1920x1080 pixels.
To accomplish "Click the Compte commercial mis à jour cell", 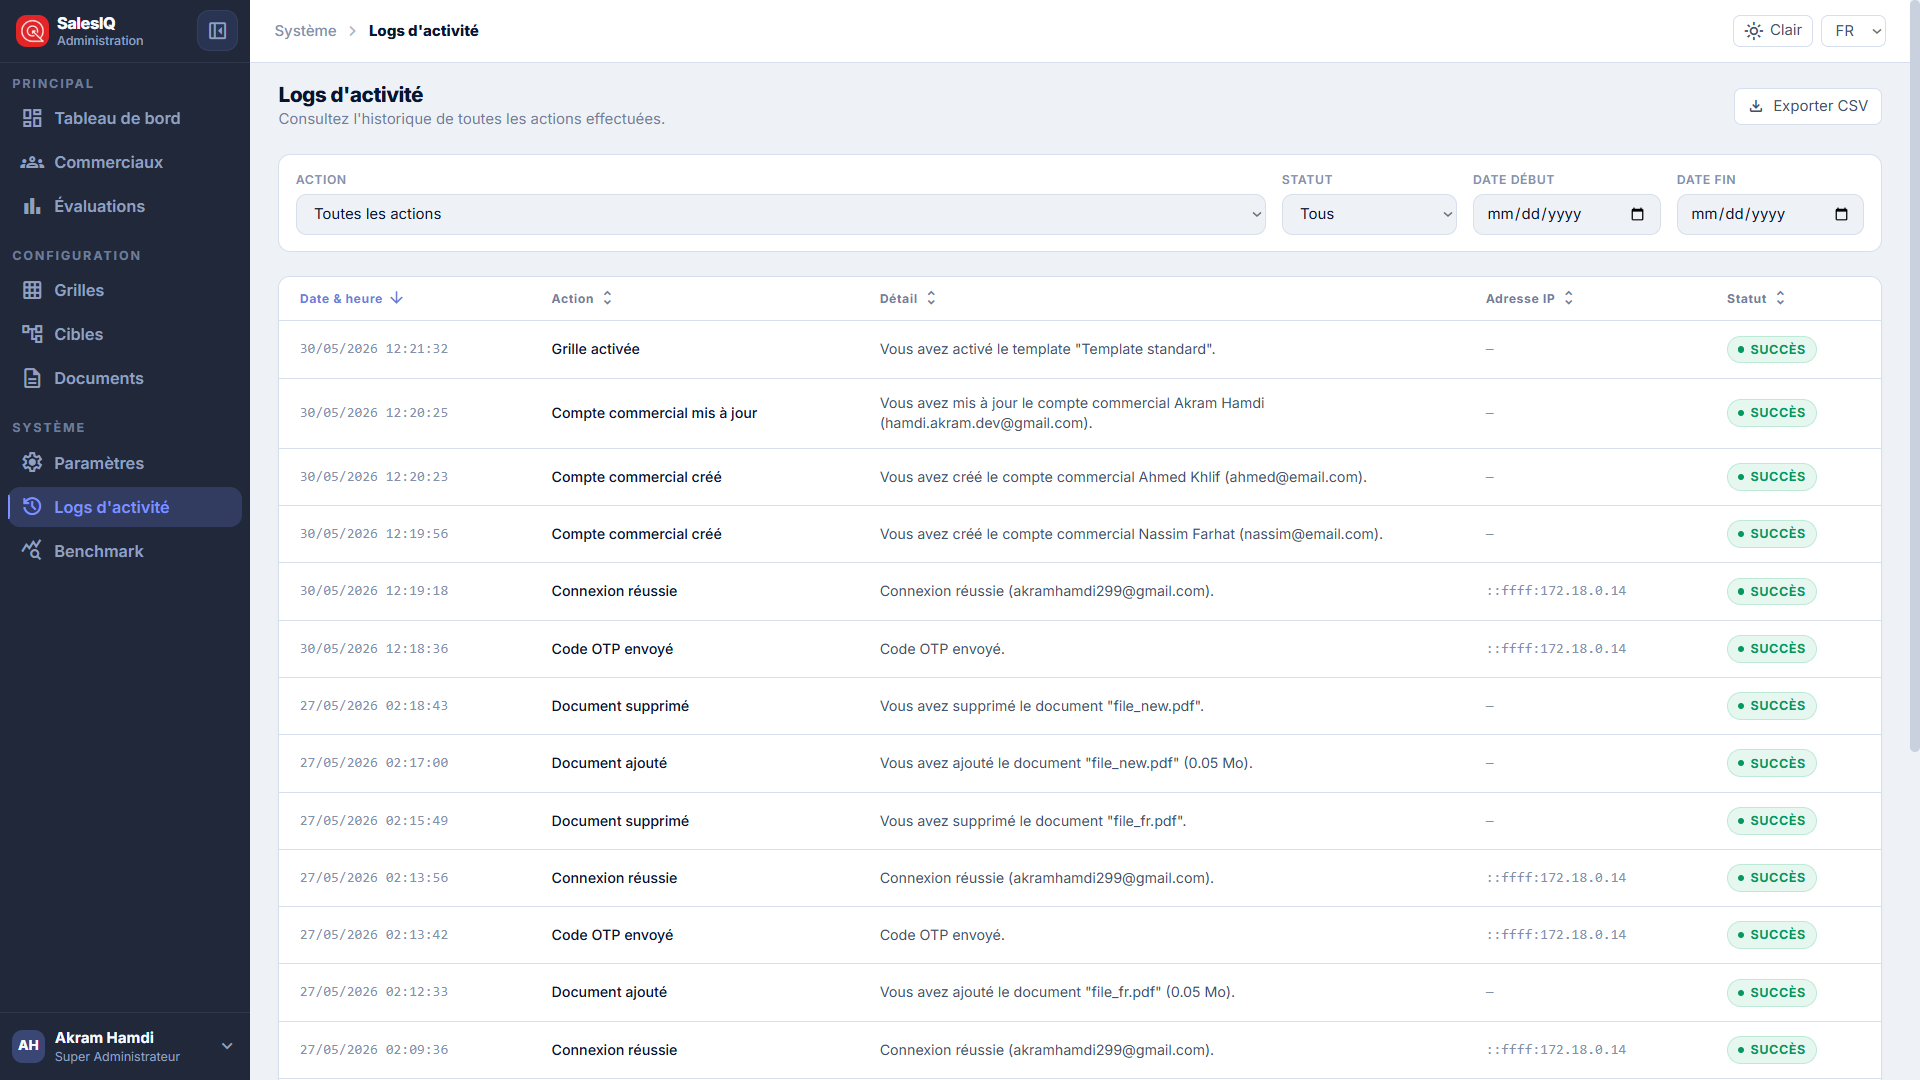I will coord(654,413).
